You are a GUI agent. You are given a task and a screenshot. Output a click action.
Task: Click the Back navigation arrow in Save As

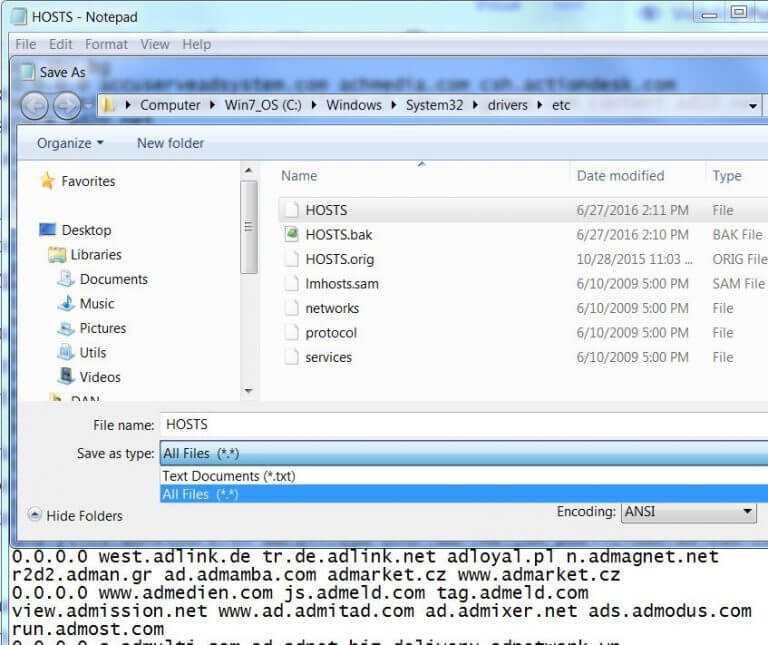coord(34,105)
